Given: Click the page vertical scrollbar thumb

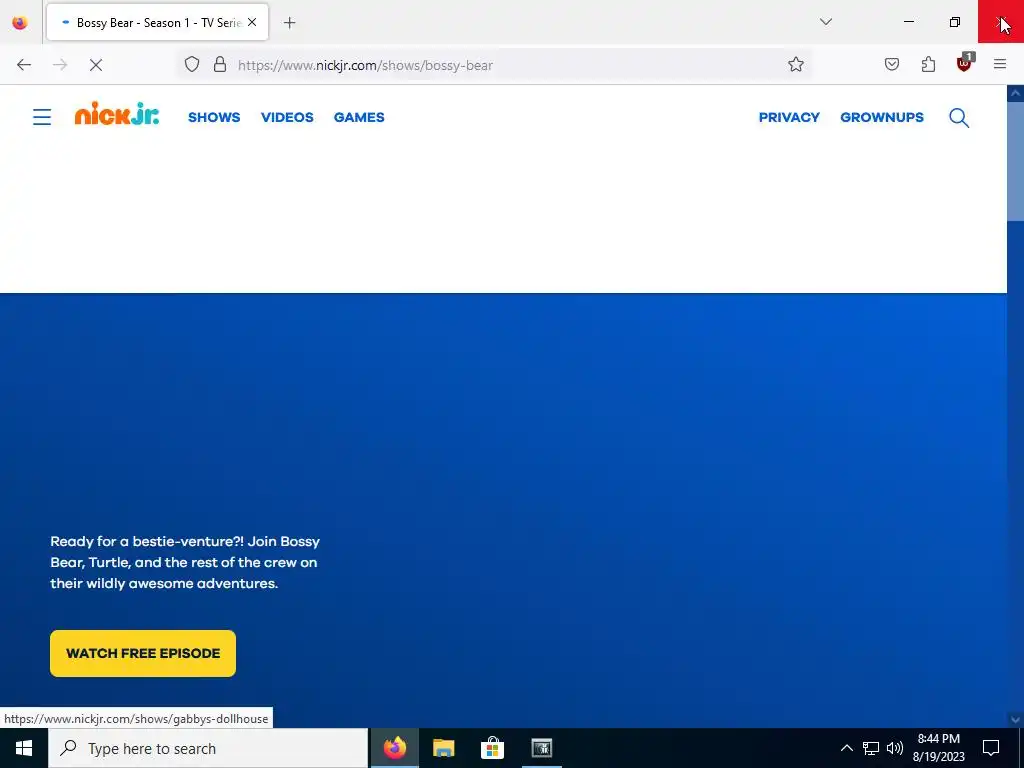Looking at the screenshot, I should point(1015,162).
